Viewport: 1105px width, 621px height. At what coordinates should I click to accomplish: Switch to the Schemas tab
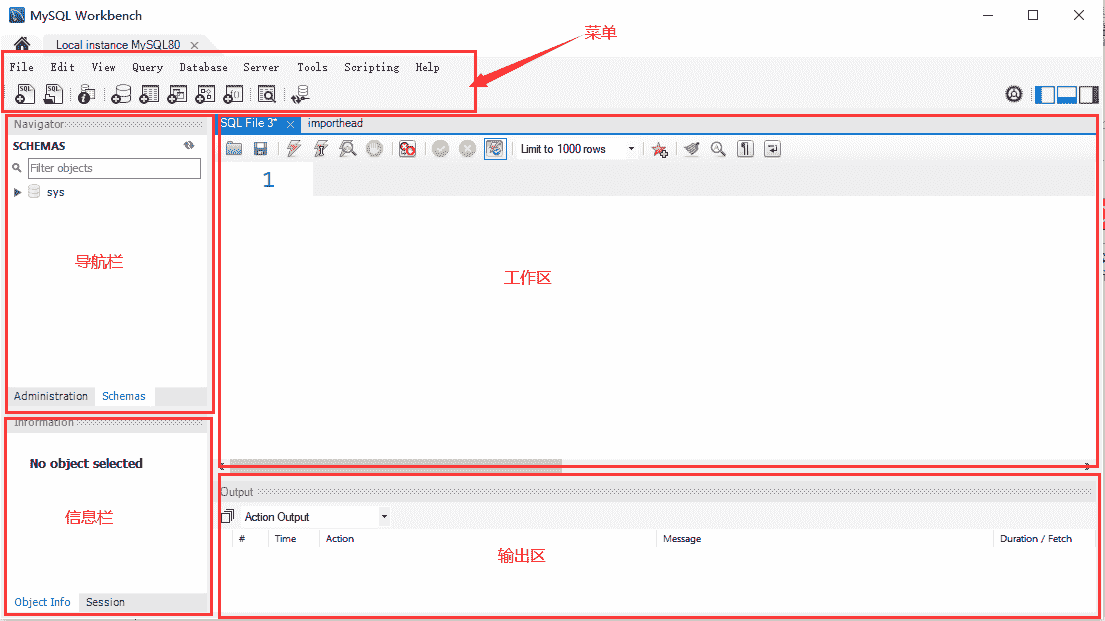123,395
